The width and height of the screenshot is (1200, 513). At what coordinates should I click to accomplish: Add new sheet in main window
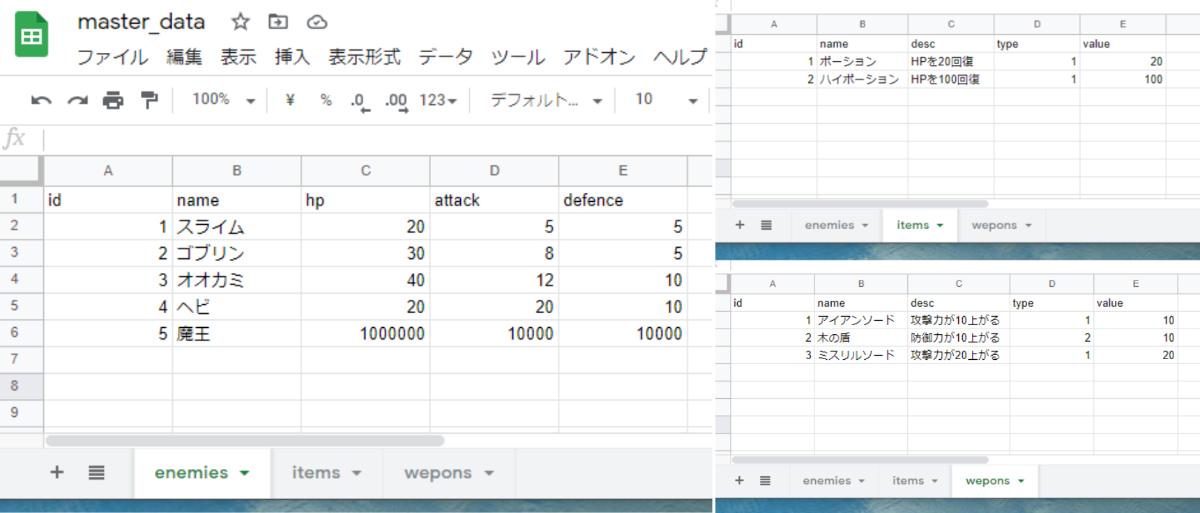tap(57, 472)
